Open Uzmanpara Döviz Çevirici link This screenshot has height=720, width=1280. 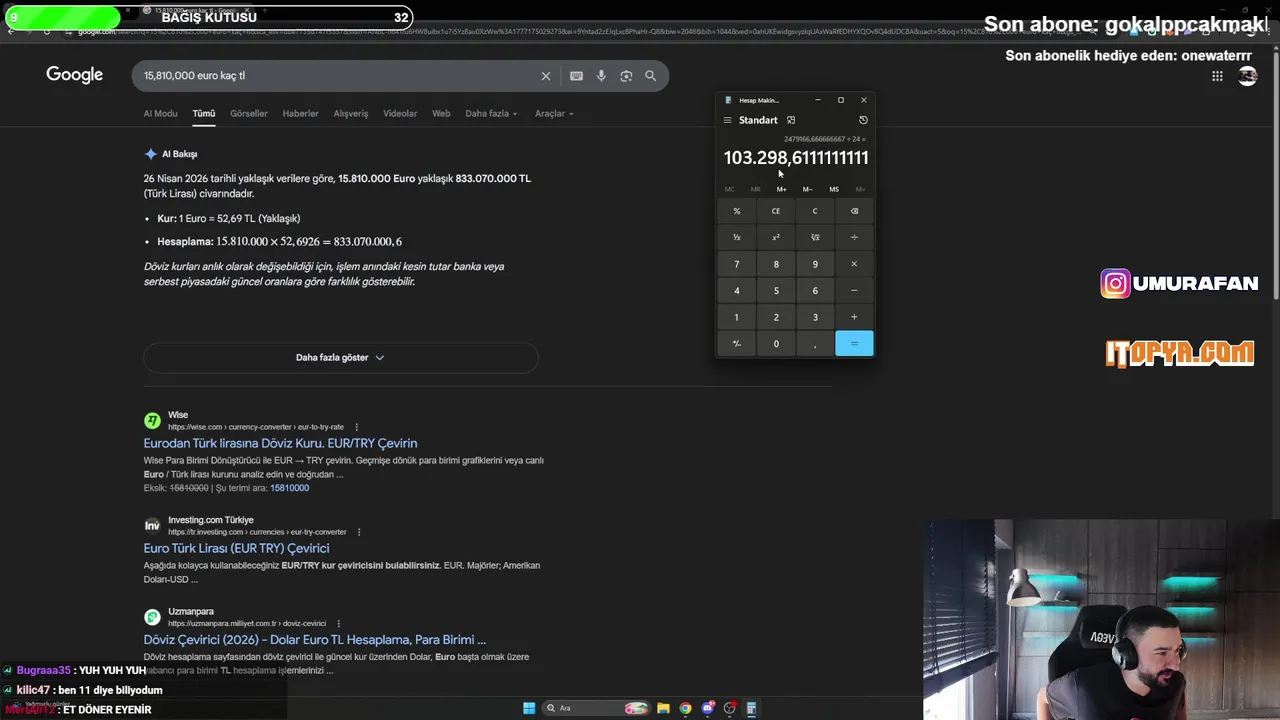(x=314, y=639)
